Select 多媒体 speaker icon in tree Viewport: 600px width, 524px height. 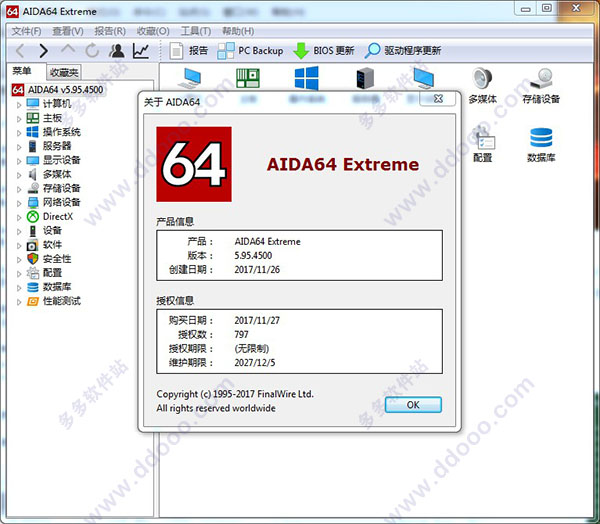(x=33, y=174)
